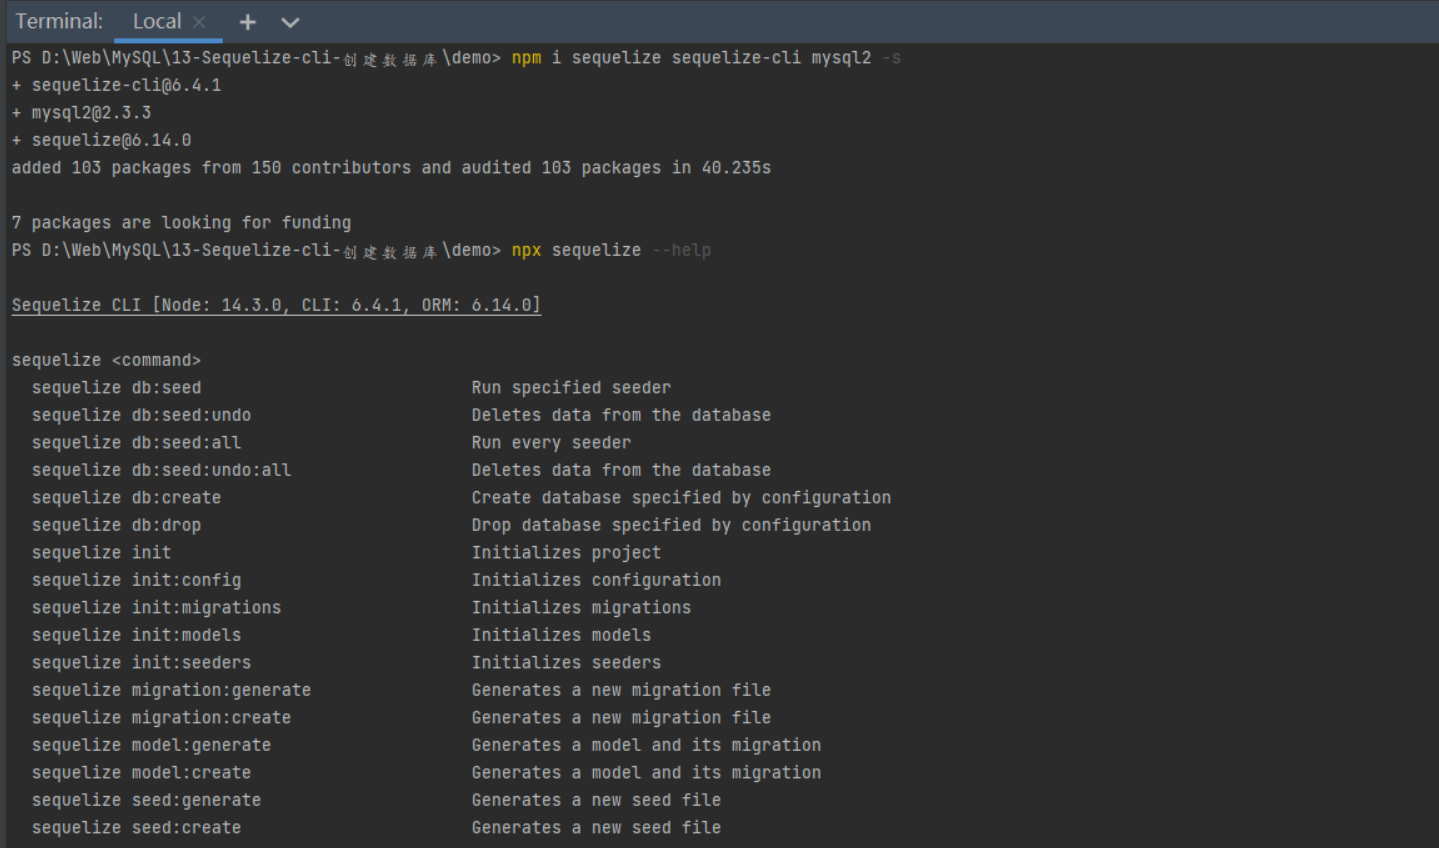
Task: Click 'Initializes models' description
Action: coord(561,635)
